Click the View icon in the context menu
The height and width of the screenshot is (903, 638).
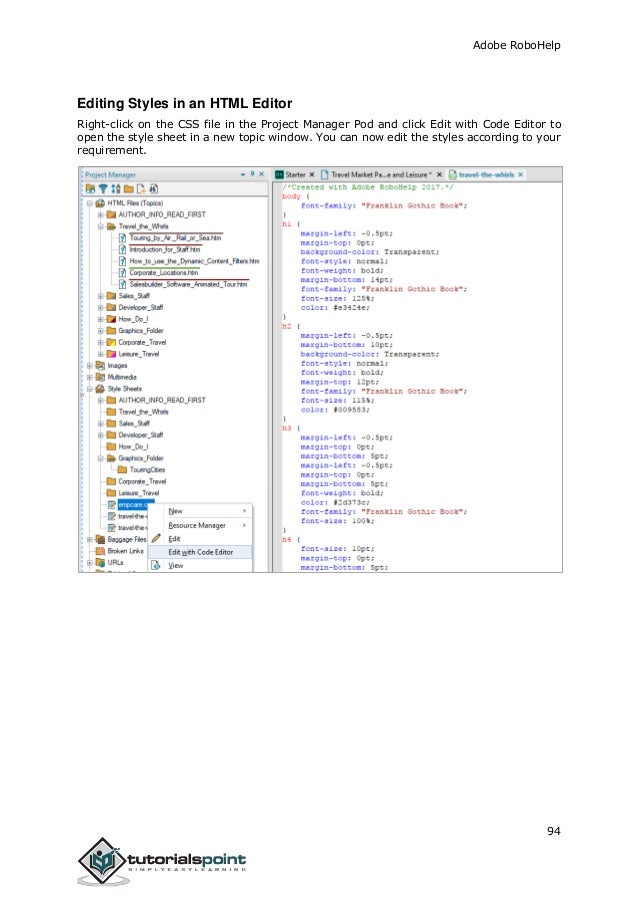click(156, 566)
